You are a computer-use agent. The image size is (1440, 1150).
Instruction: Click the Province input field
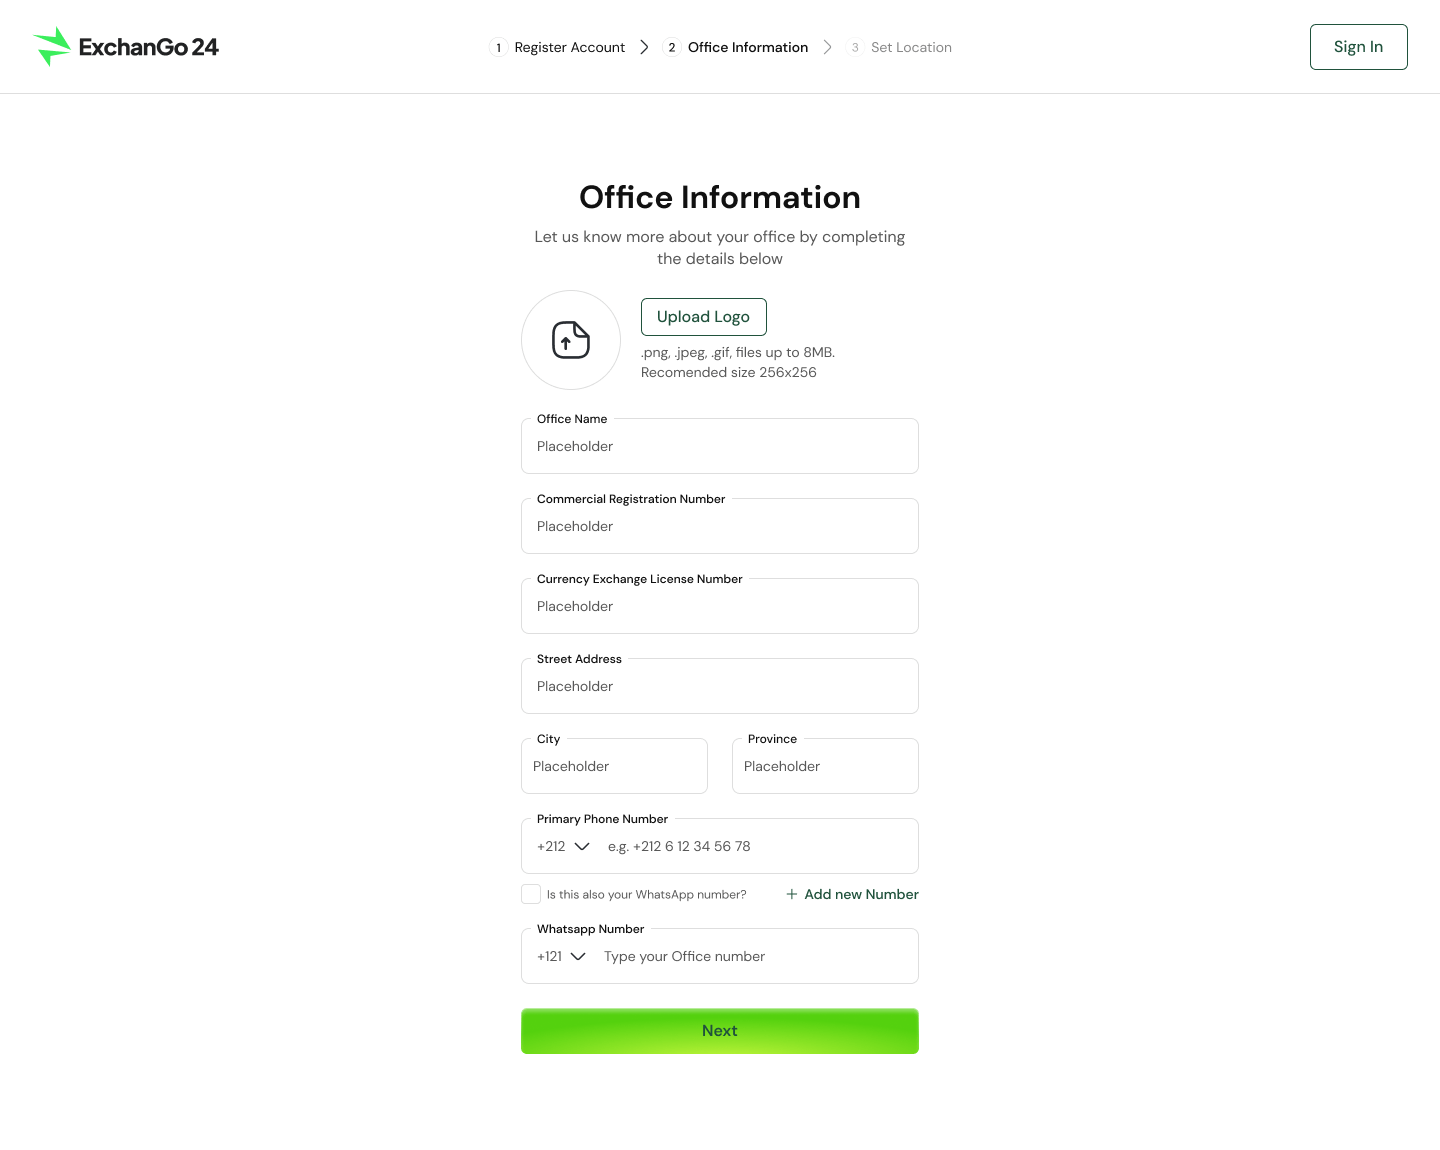click(x=824, y=767)
